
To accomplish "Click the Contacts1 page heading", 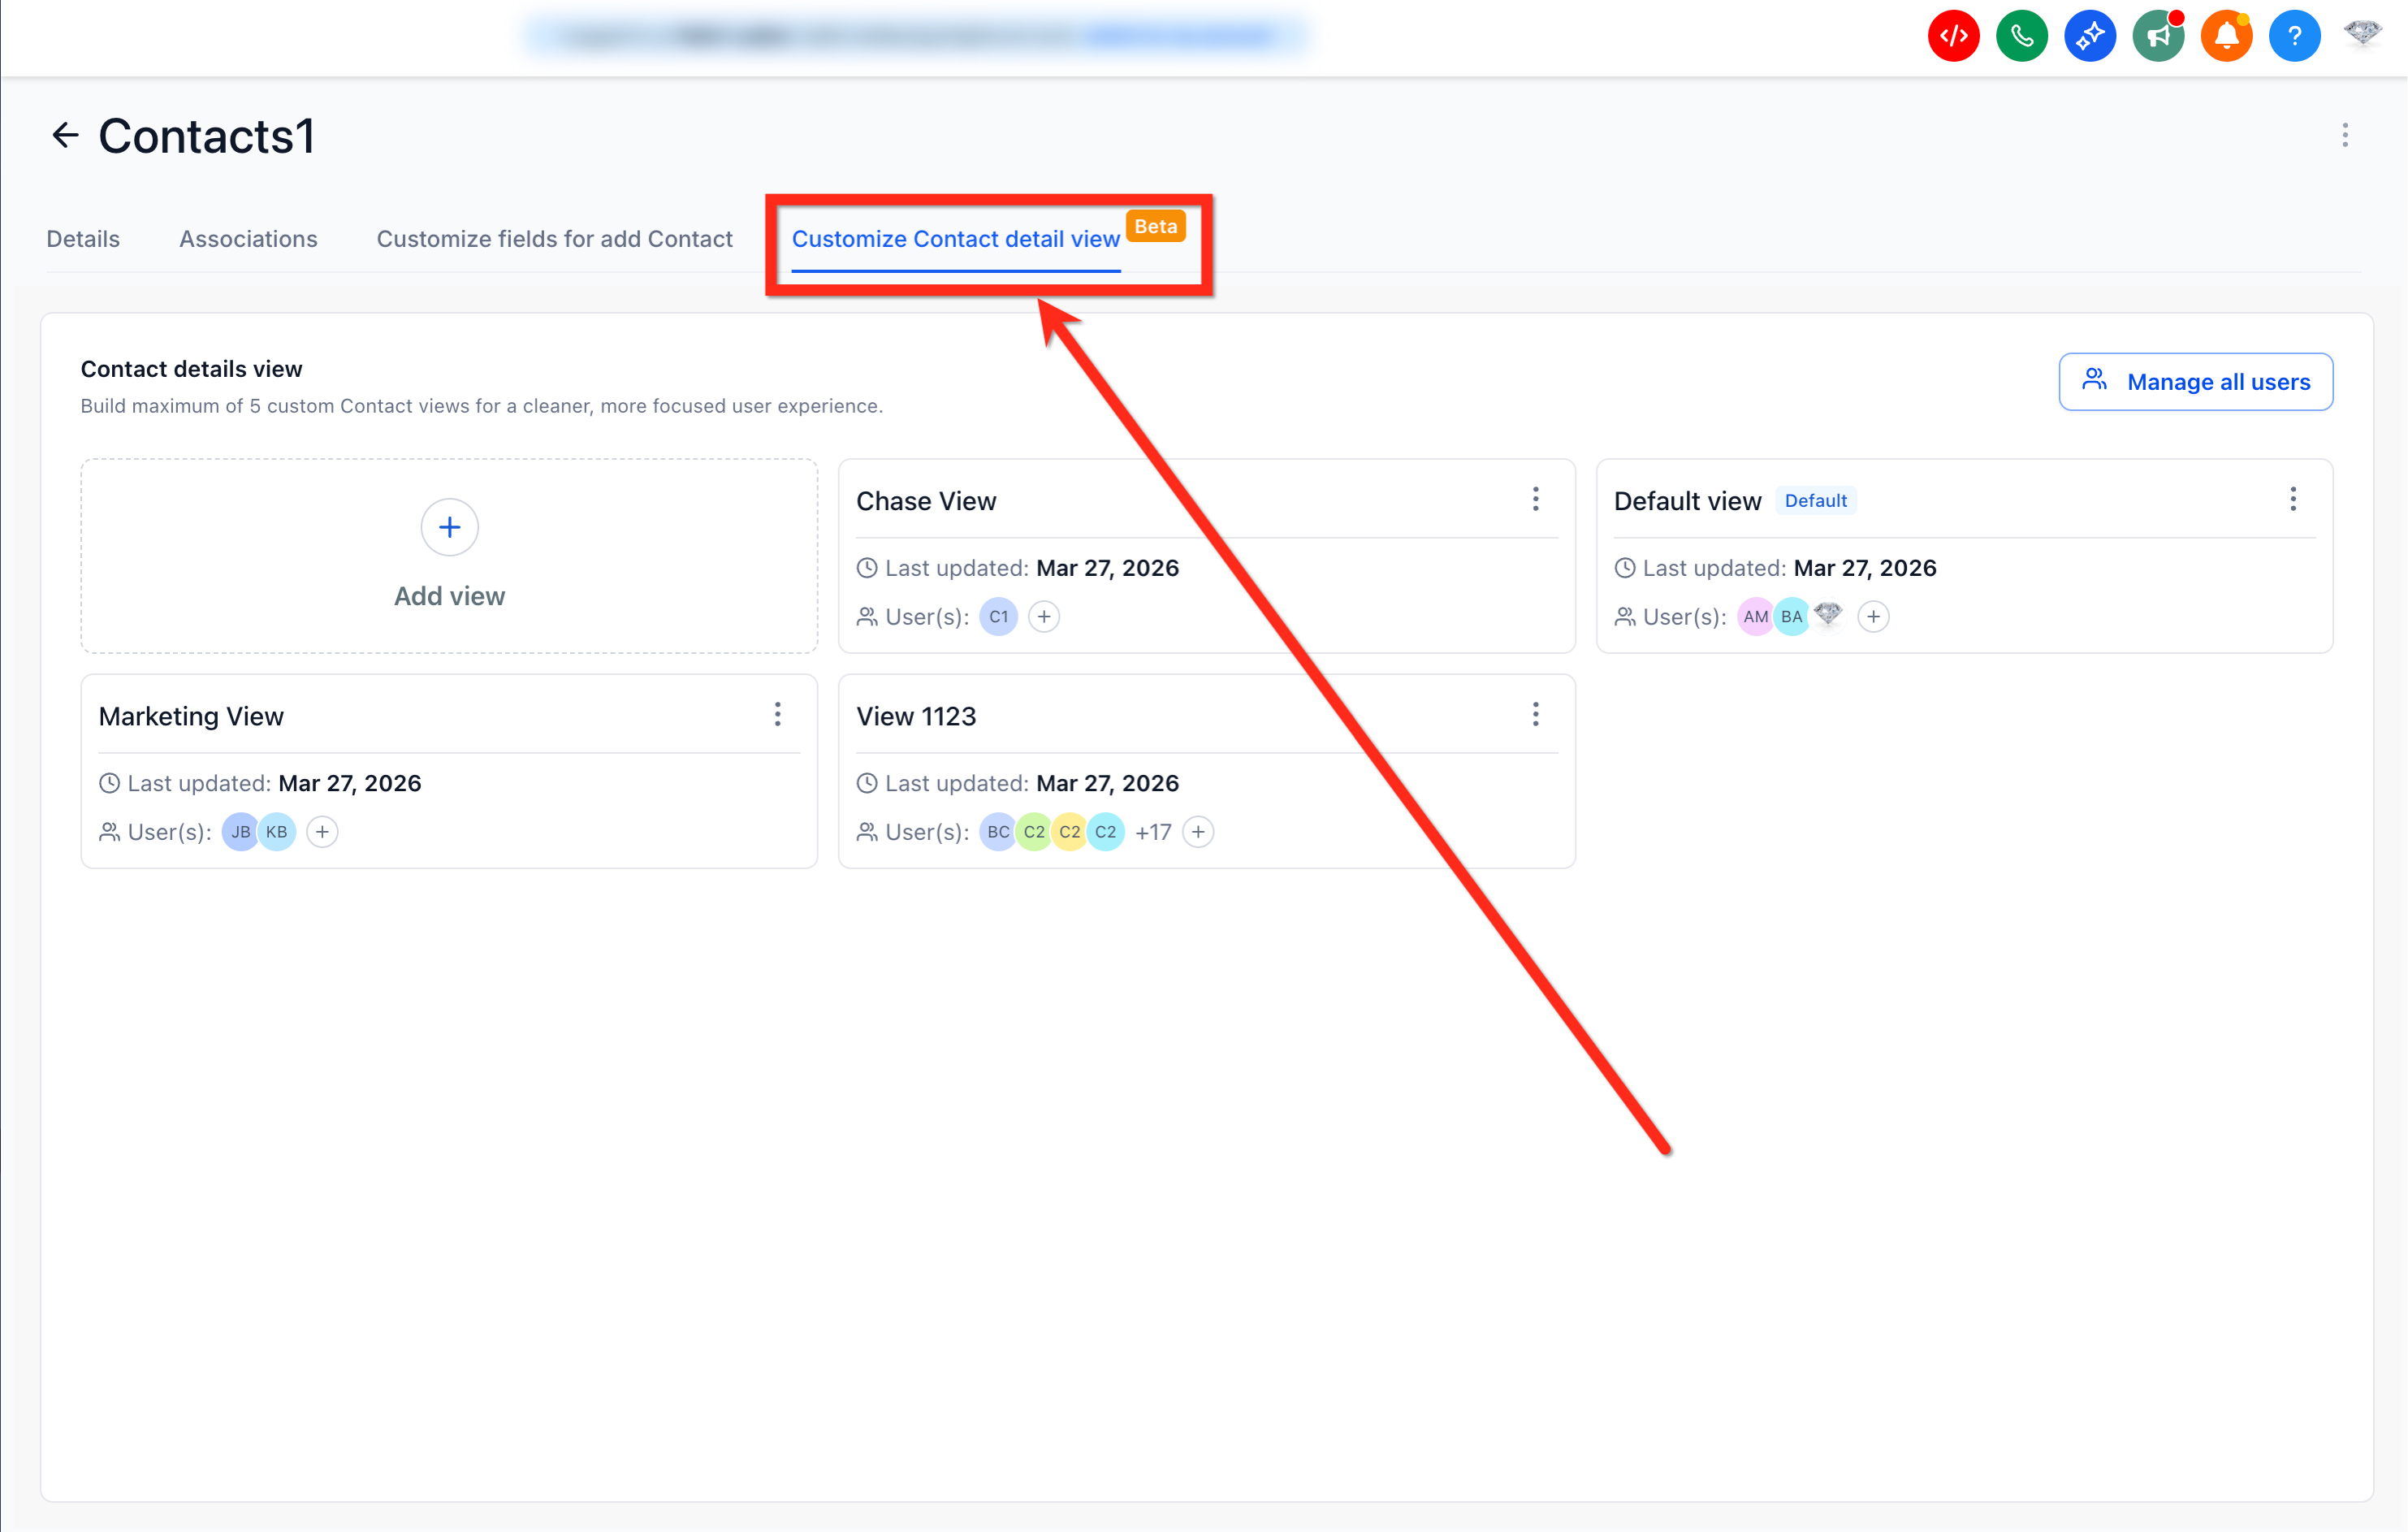I will [x=206, y=135].
